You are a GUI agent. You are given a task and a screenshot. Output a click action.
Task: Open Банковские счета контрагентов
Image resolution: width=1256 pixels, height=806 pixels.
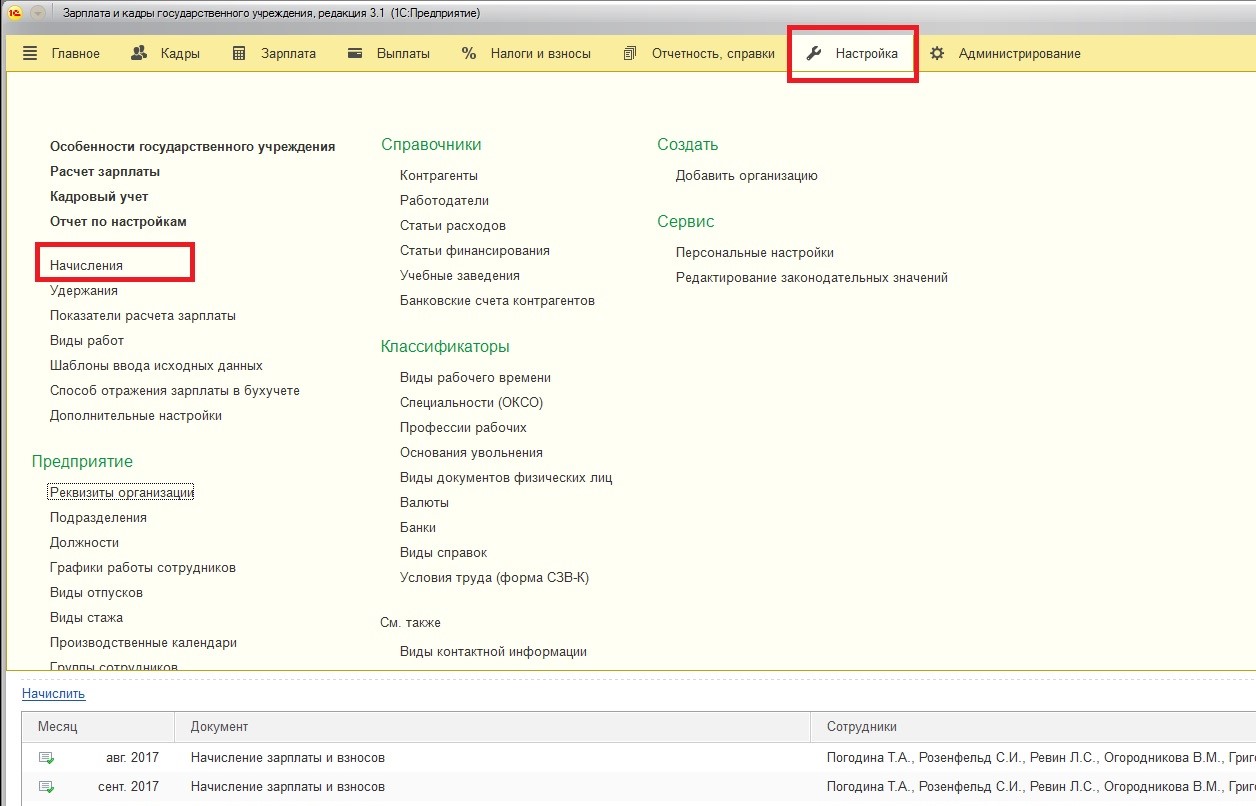point(497,300)
